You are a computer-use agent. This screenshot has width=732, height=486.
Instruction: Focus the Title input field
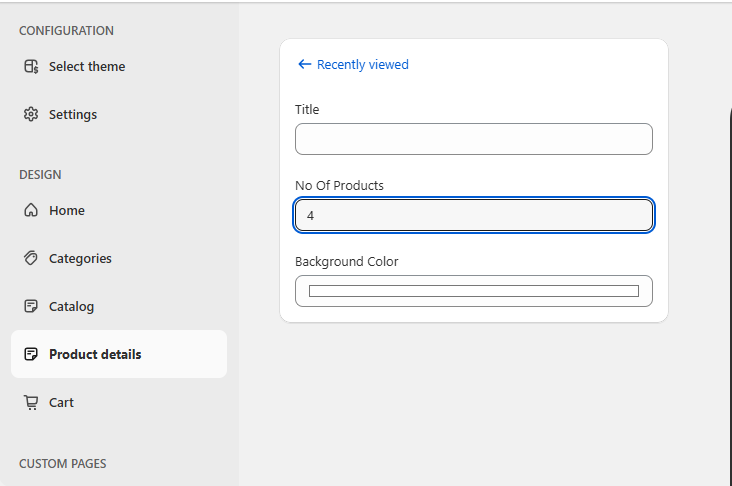(474, 139)
